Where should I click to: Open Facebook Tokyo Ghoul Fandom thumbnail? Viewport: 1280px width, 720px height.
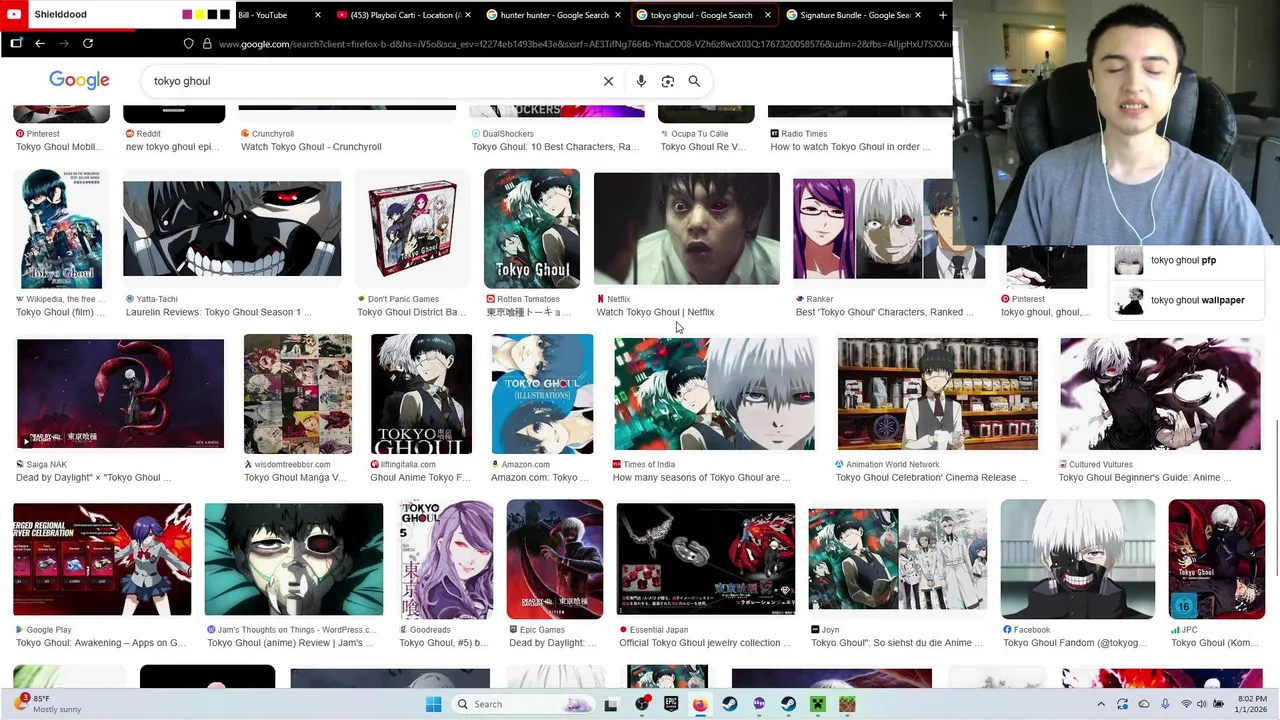[1077, 559]
